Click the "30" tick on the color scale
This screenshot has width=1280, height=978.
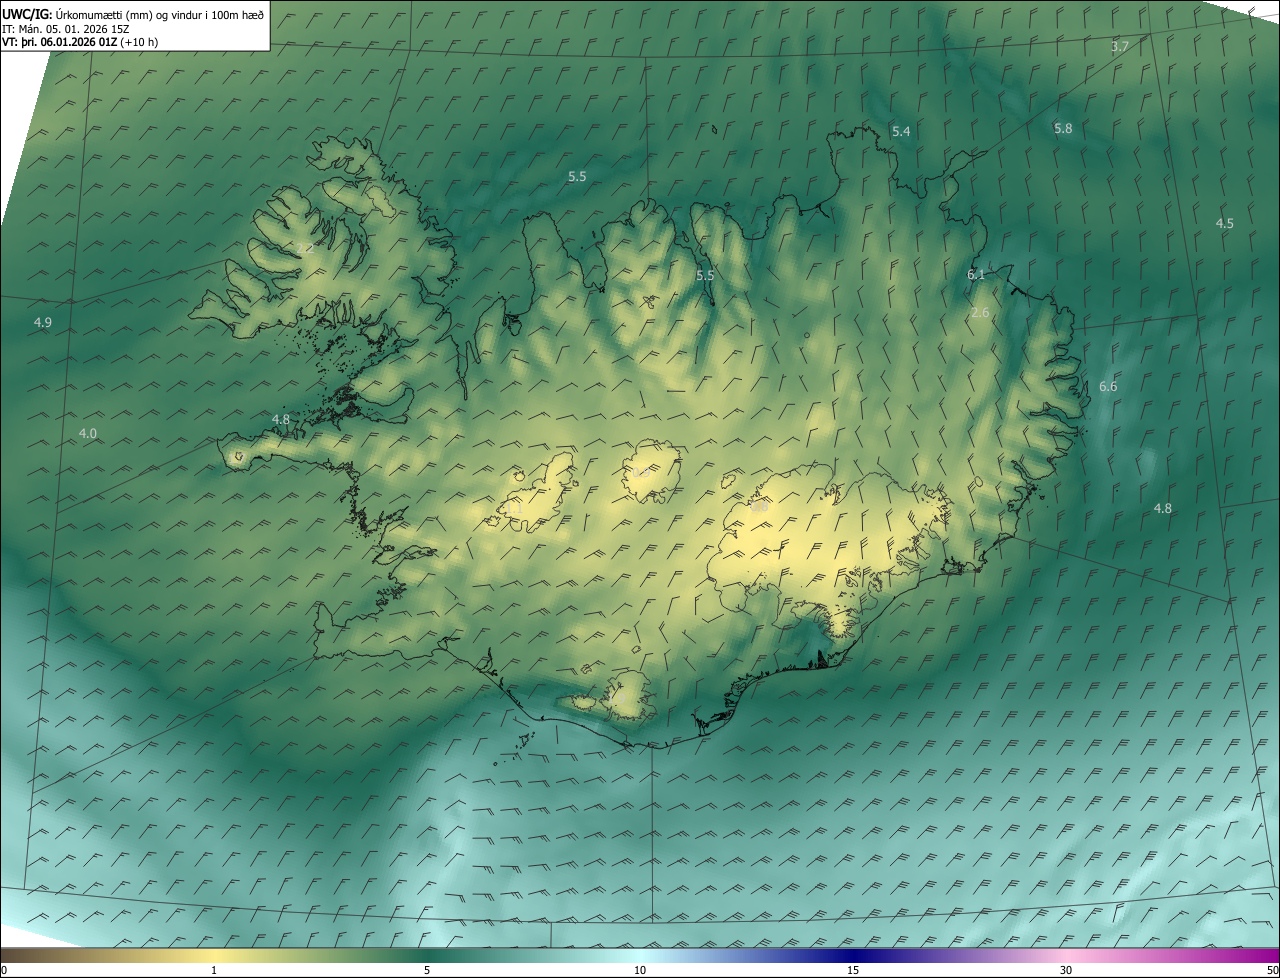tap(1066, 970)
